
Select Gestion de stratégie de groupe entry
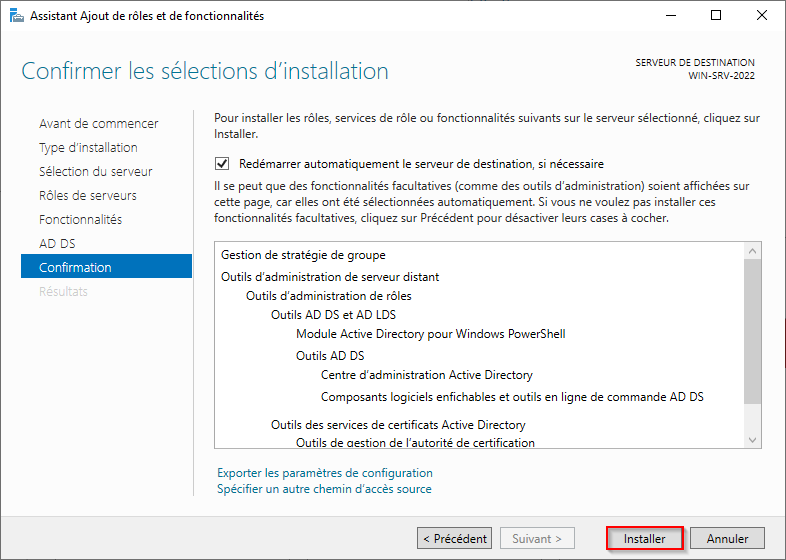pyautogui.click(x=303, y=255)
